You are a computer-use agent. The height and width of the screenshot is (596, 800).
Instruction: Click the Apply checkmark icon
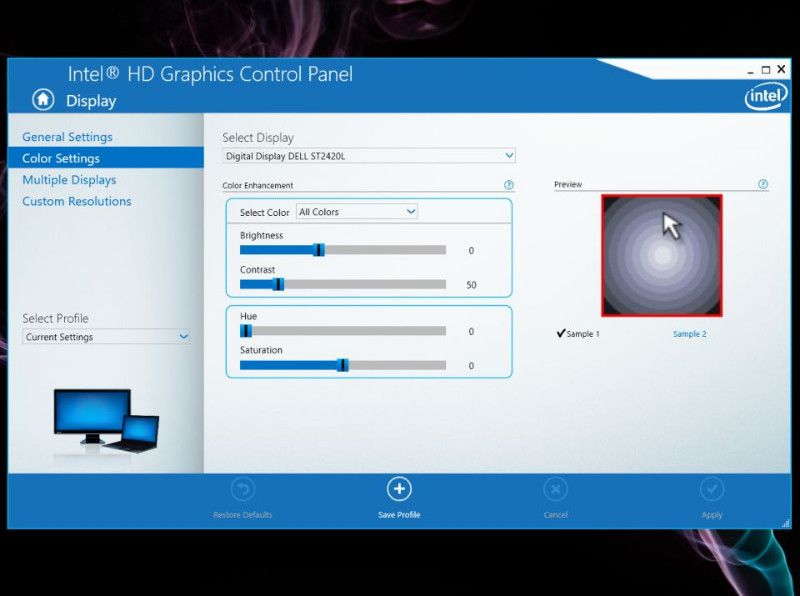pyautogui.click(x=712, y=490)
